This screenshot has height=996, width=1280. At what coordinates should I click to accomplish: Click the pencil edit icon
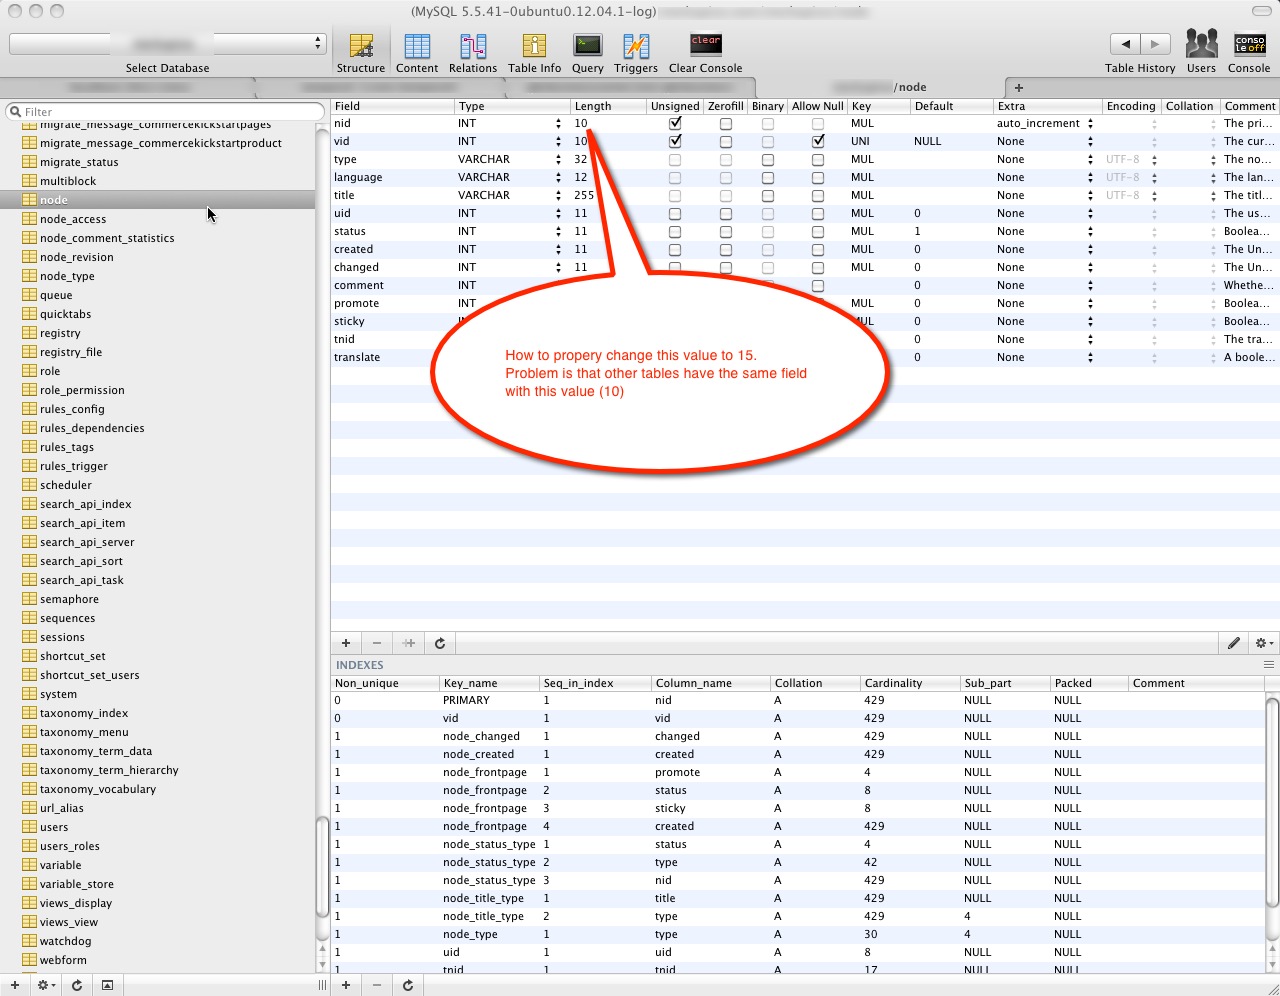[x=1234, y=643]
